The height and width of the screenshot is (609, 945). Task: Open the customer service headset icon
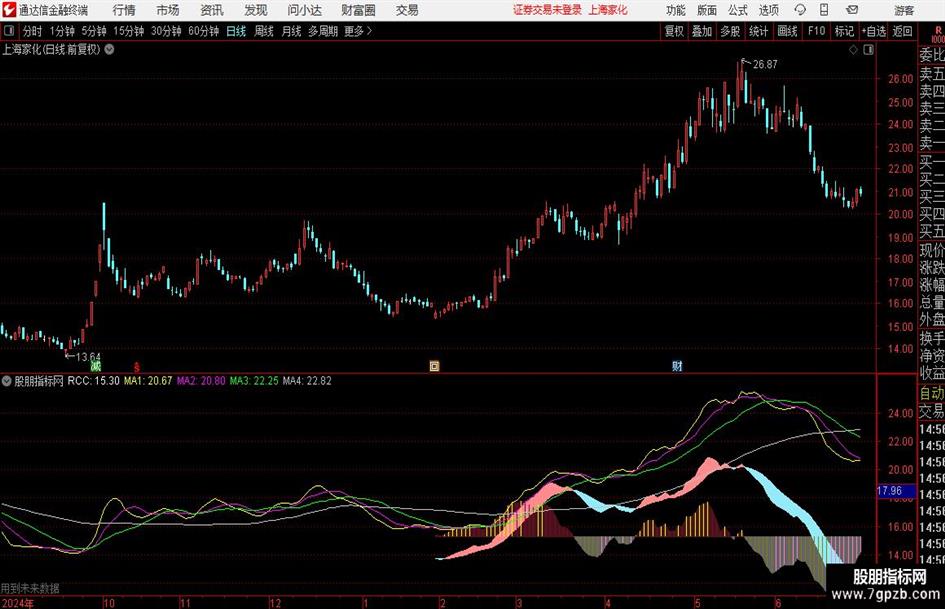pos(800,10)
